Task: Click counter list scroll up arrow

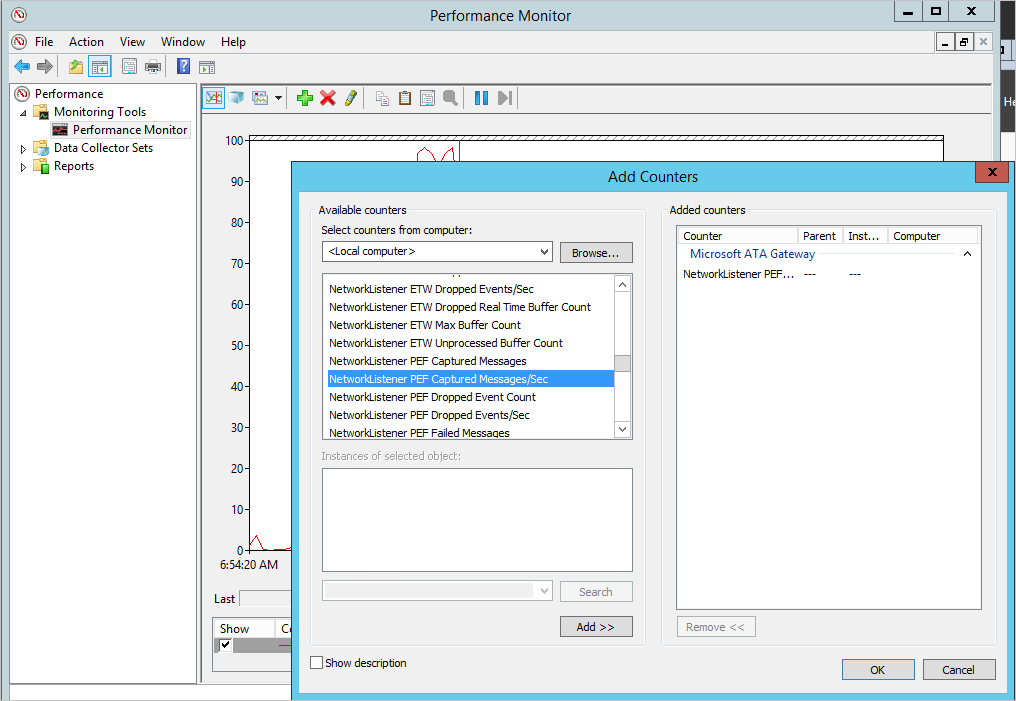Action: point(623,284)
